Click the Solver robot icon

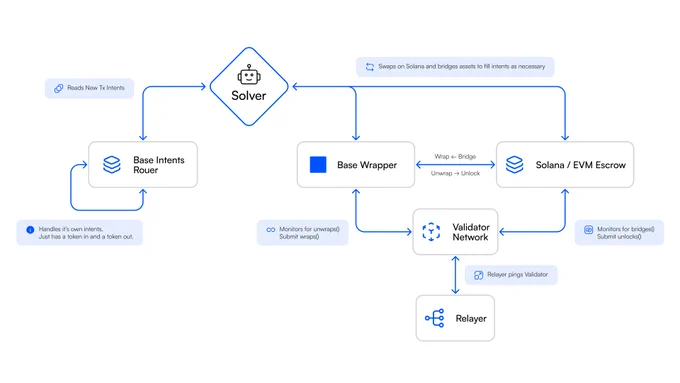(x=249, y=75)
